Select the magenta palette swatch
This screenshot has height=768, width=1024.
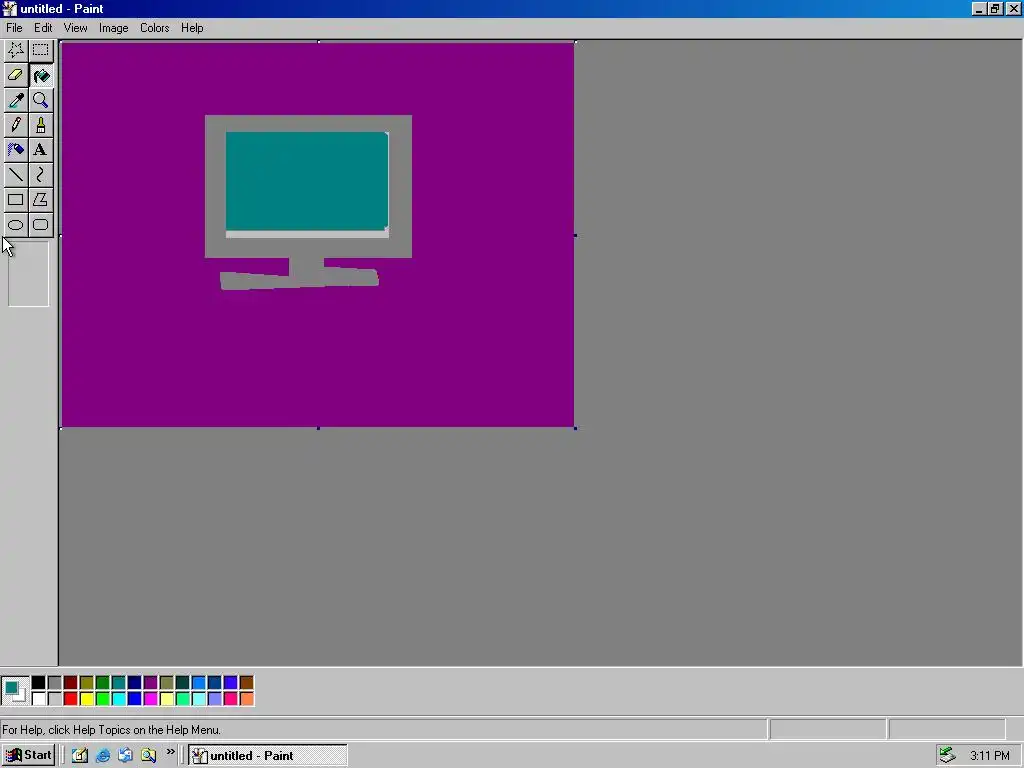(x=151, y=699)
